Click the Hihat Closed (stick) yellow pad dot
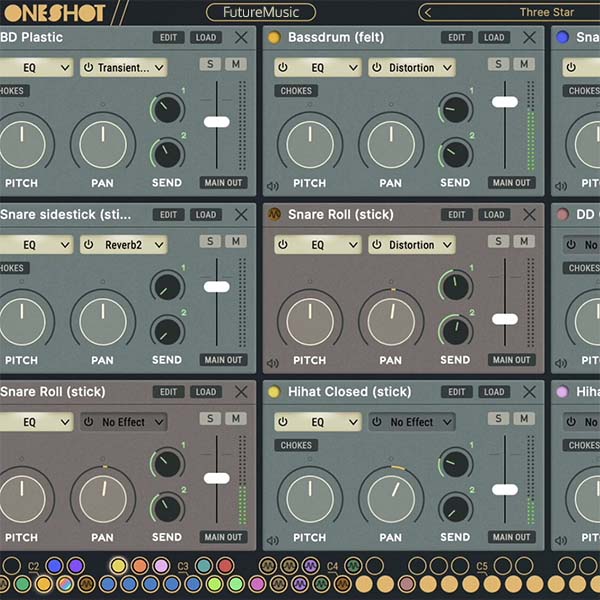The image size is (600, 600). click(x=274, y=391)
